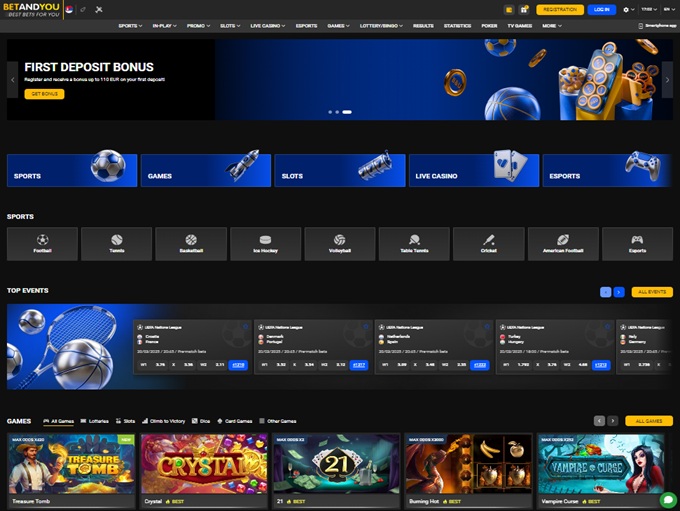Choose the American Football sport tile
Viewport: 680px width, 511px height.
pyautogui.click(x=563, y=244)
